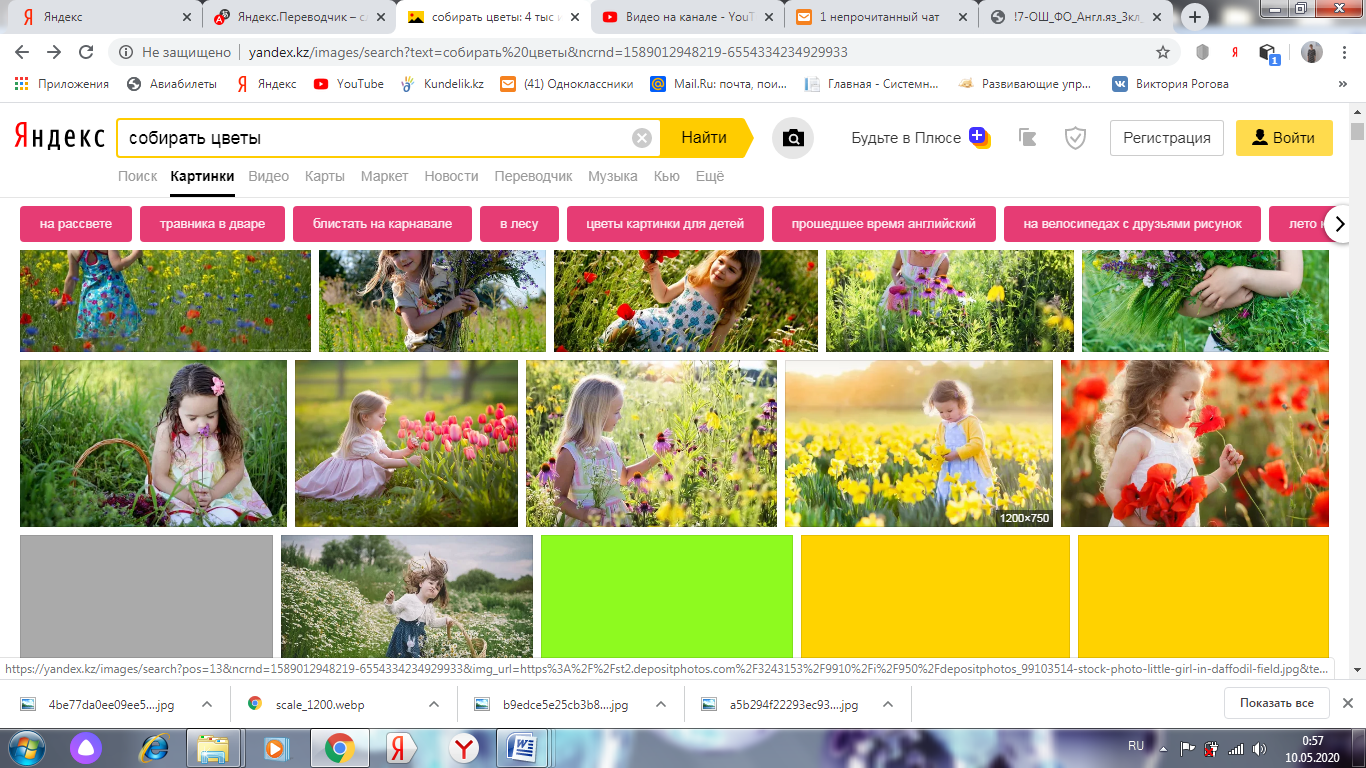This screenshot has height=768, width=1366.
Task: Open the 'Kundelik.kz' bookmark
Action: pyautogui.click(x=441, y=84)
